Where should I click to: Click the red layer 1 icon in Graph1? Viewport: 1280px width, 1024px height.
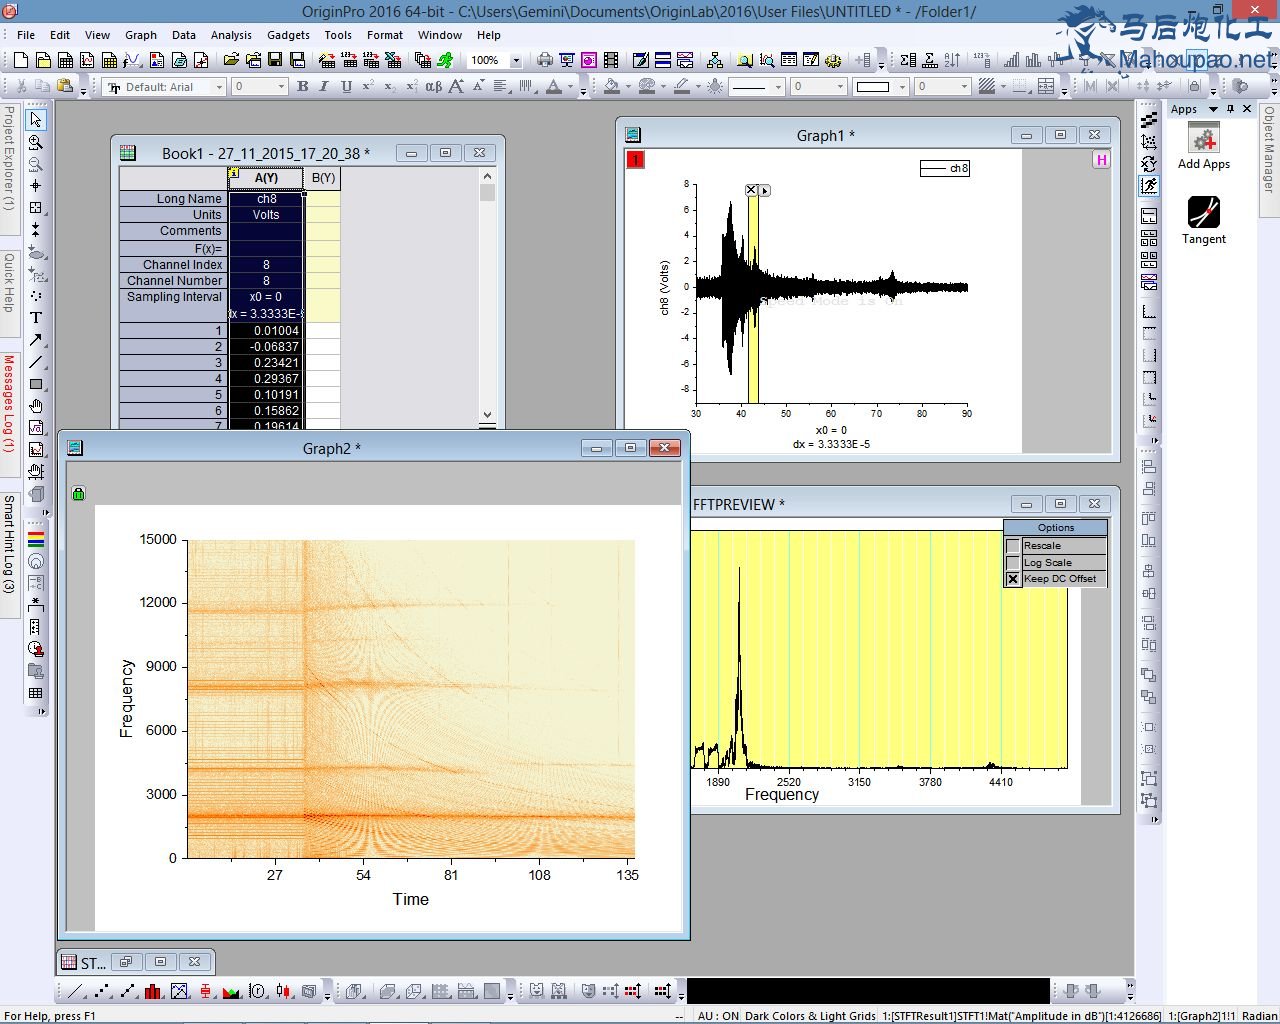pyautogui.click(x=636, y=160)
